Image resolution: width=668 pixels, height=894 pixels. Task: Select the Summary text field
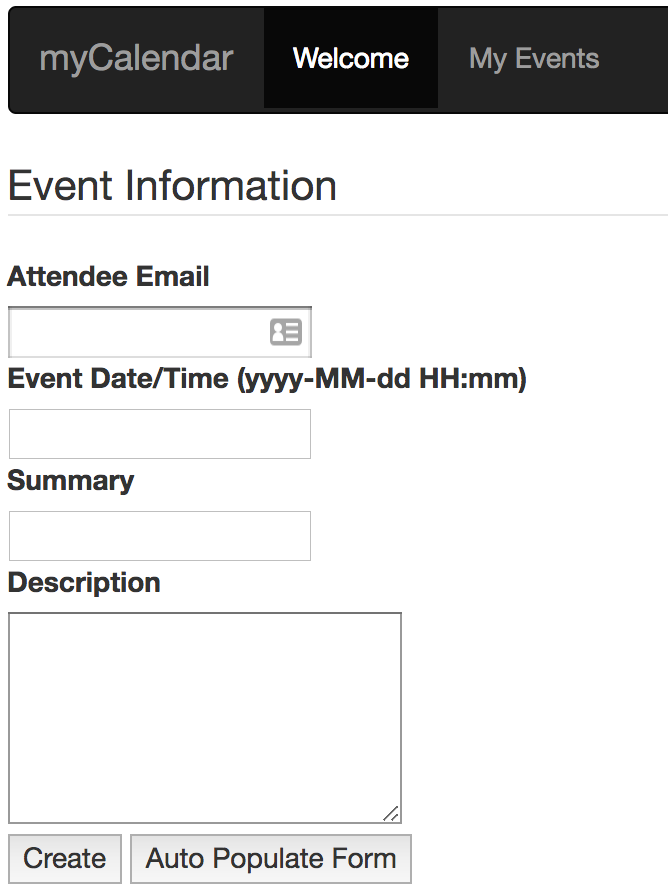click(160, 536)
